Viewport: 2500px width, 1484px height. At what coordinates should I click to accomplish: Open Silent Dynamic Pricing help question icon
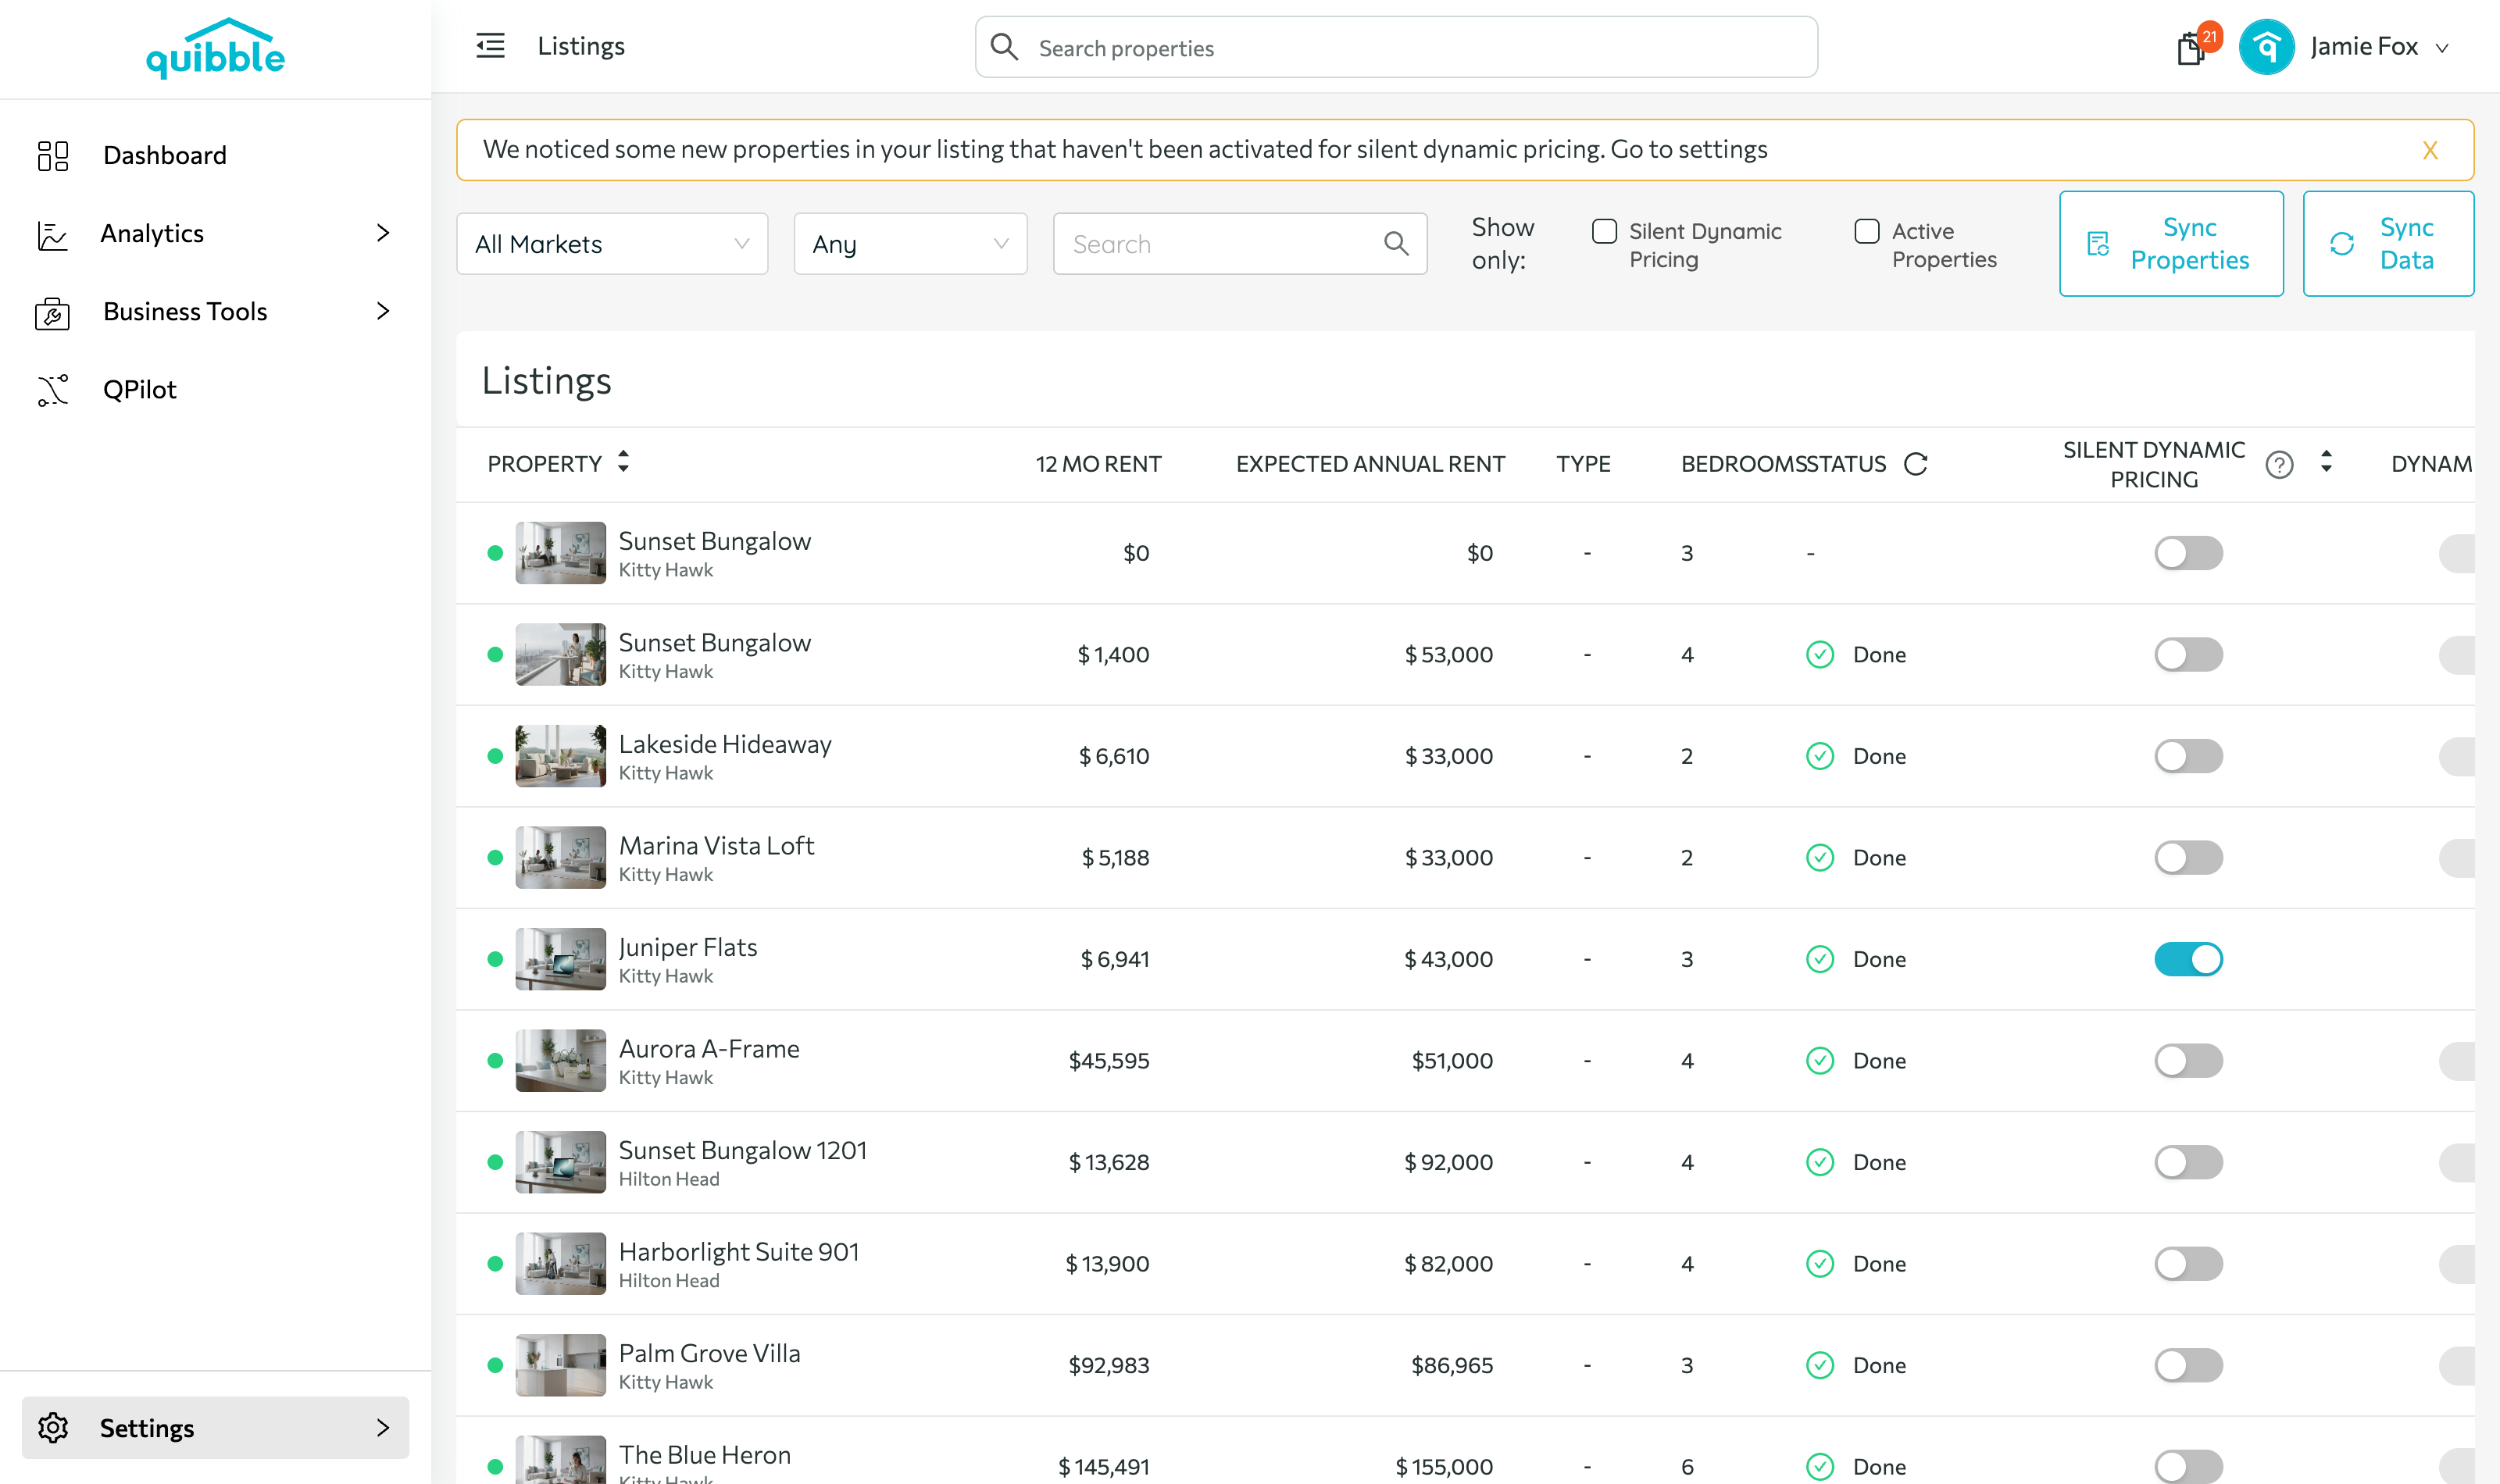pos(2279,464)
